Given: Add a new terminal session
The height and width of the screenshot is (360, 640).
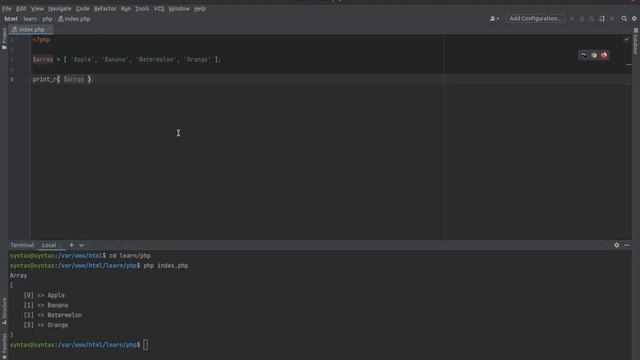Looking at the screenshot, I should (71, 245).
